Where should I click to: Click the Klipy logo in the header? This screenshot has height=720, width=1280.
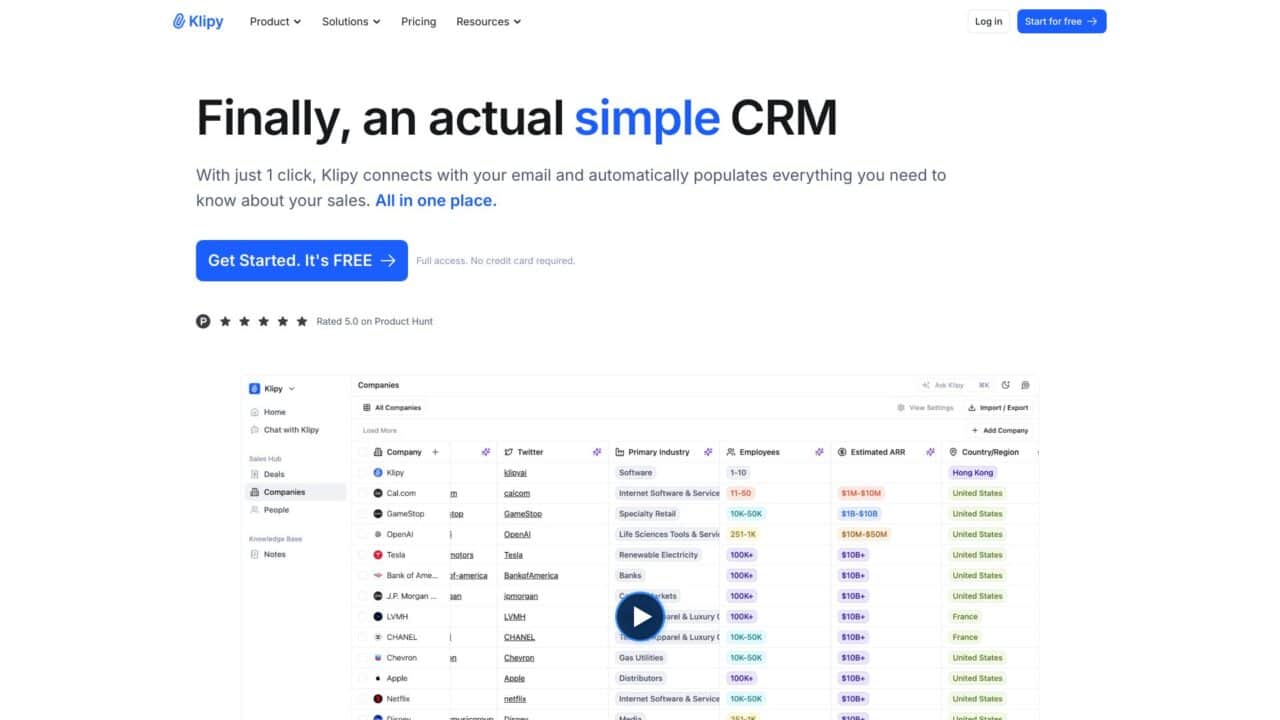pos(198,21)
